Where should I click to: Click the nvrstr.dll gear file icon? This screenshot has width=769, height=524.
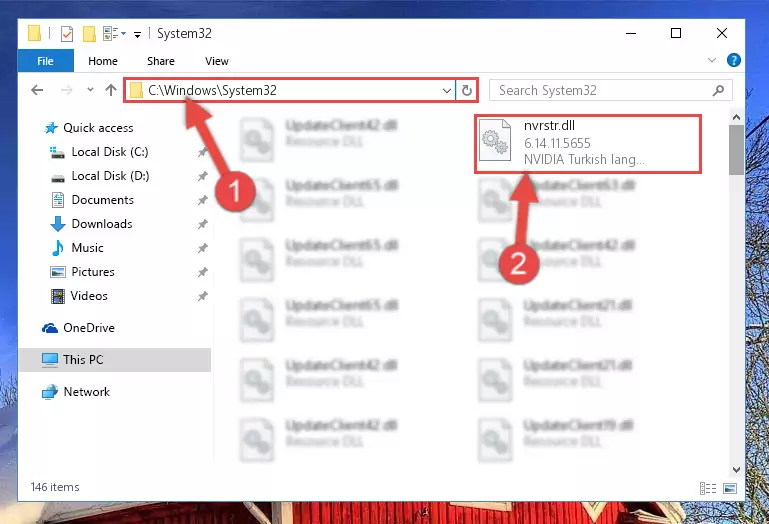(x=495, y=140)
